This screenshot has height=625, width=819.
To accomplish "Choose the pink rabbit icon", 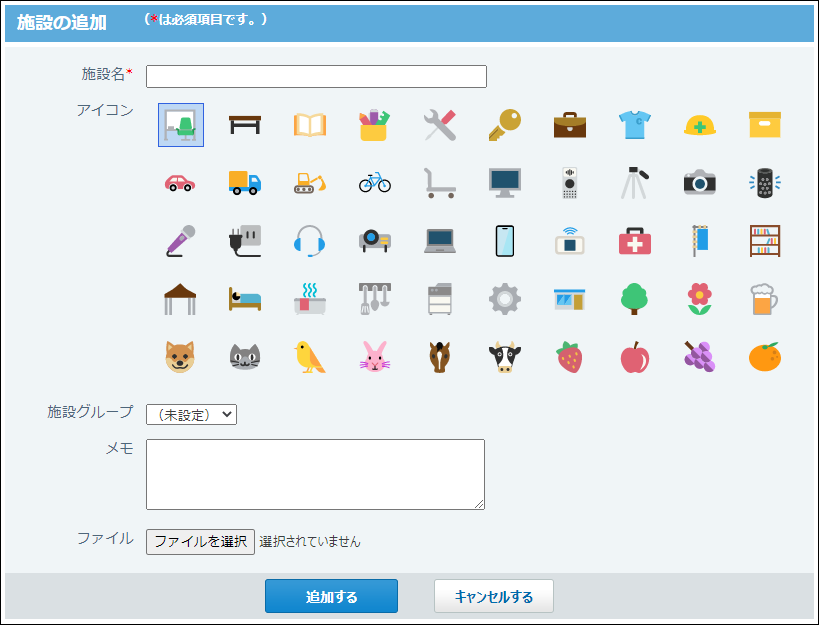I will (375, 357).
